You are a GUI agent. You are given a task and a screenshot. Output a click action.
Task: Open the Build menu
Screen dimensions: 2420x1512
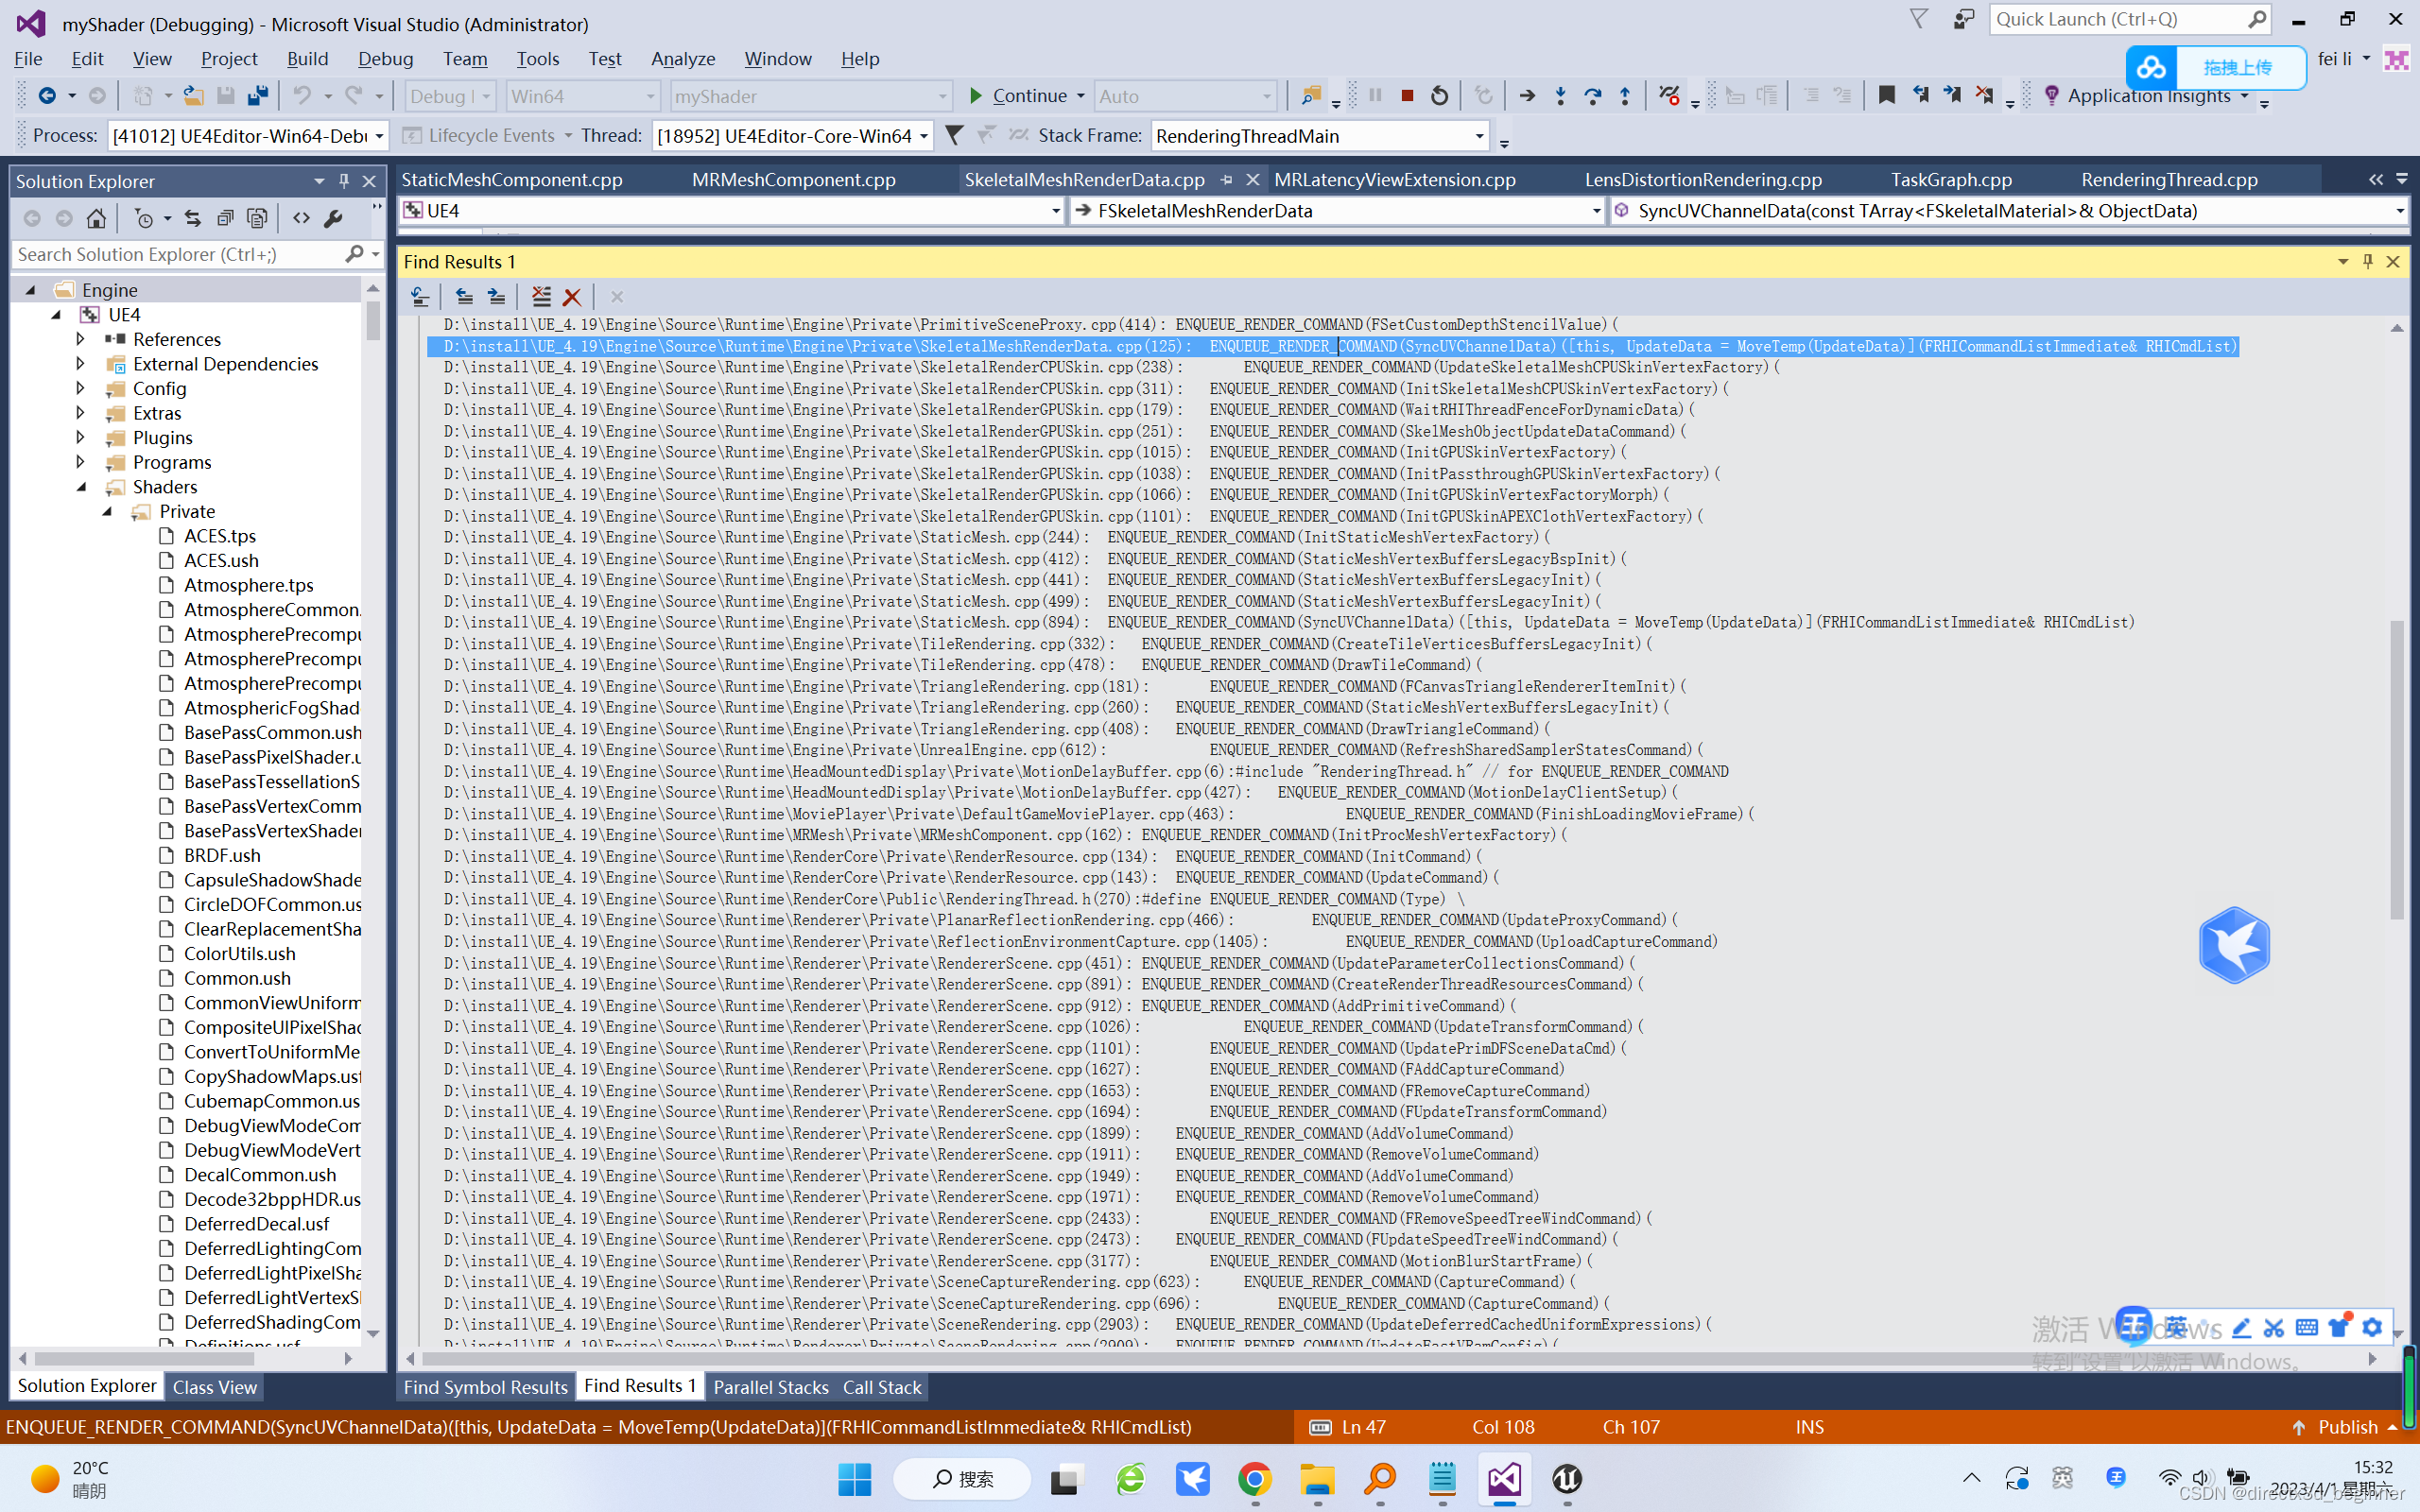[x=307, y=59]
